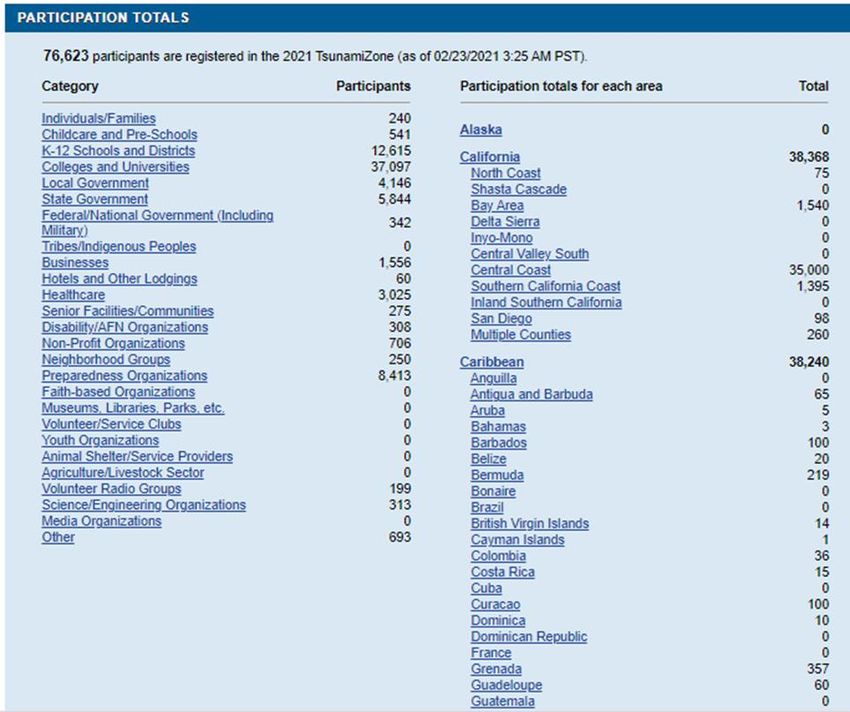Open Colleges and Universities category

pos(115,167)
